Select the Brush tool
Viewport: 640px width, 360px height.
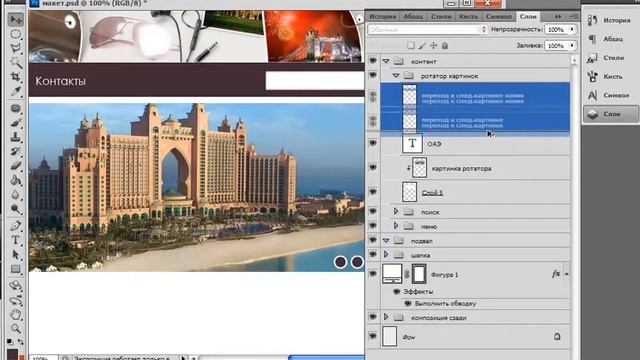click(16, 122)
